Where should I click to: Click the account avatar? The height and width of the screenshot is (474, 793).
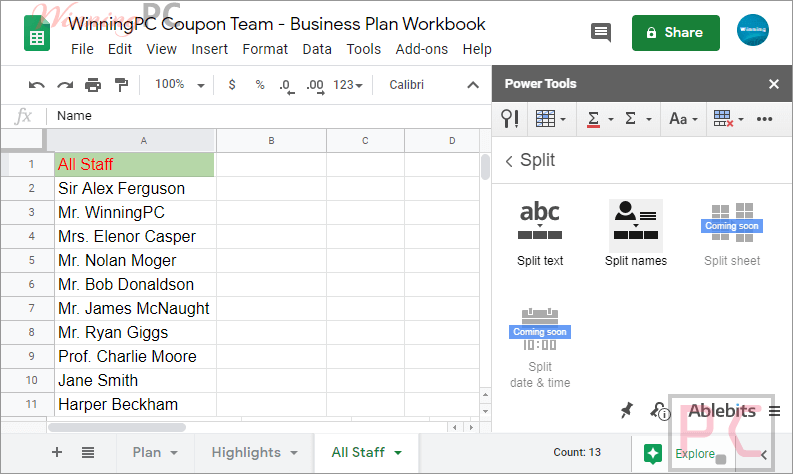click(x=753, y=30)
